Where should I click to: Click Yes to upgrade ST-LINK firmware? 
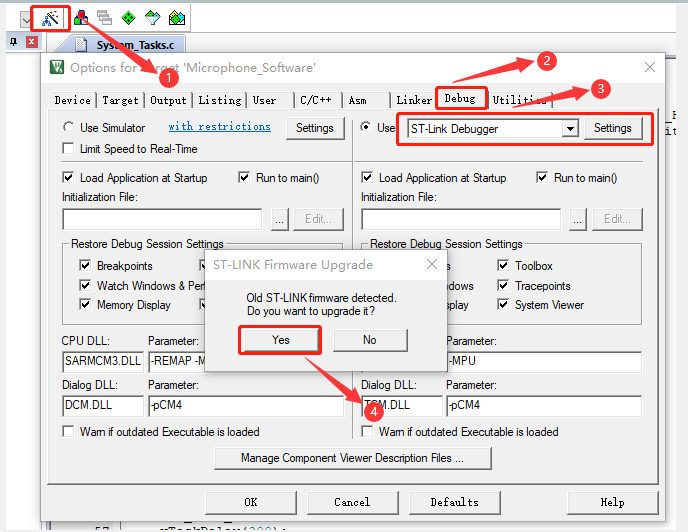pyautogui.click(x=280, y=340)
